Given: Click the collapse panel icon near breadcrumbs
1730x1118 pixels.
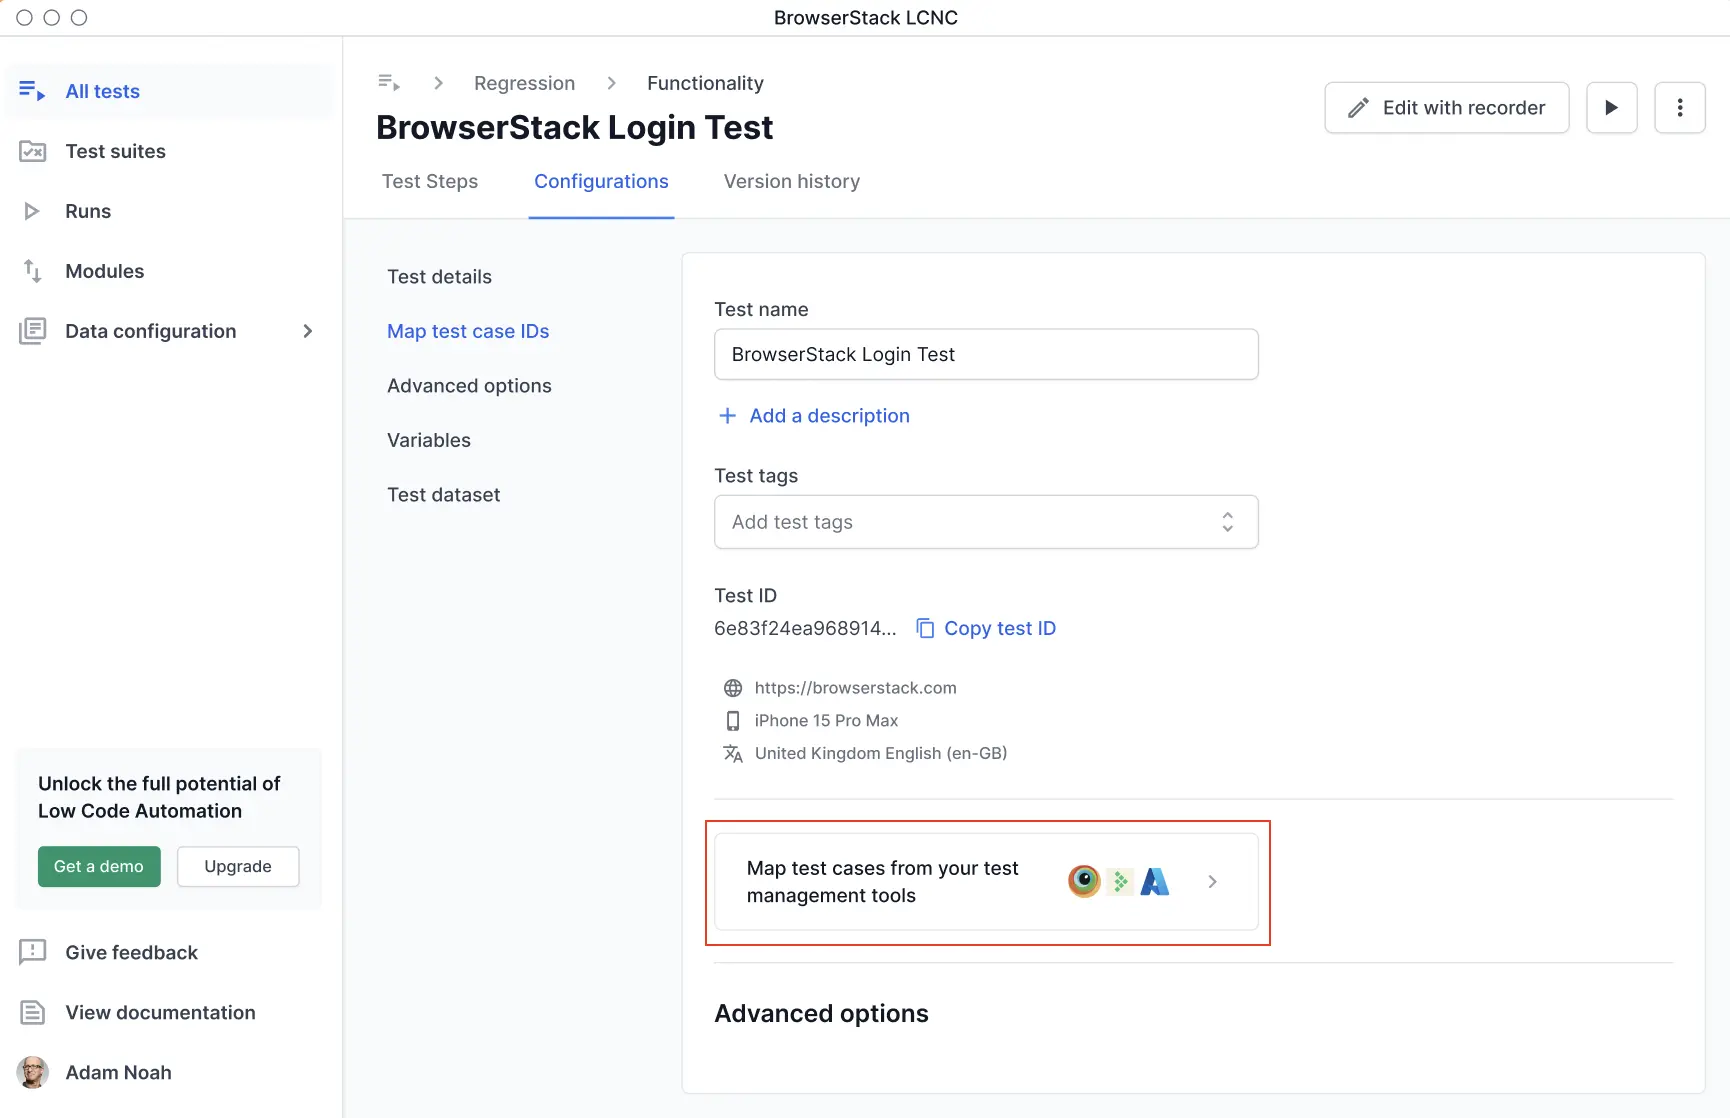Looking at the screenshot, I should point(389,82).
